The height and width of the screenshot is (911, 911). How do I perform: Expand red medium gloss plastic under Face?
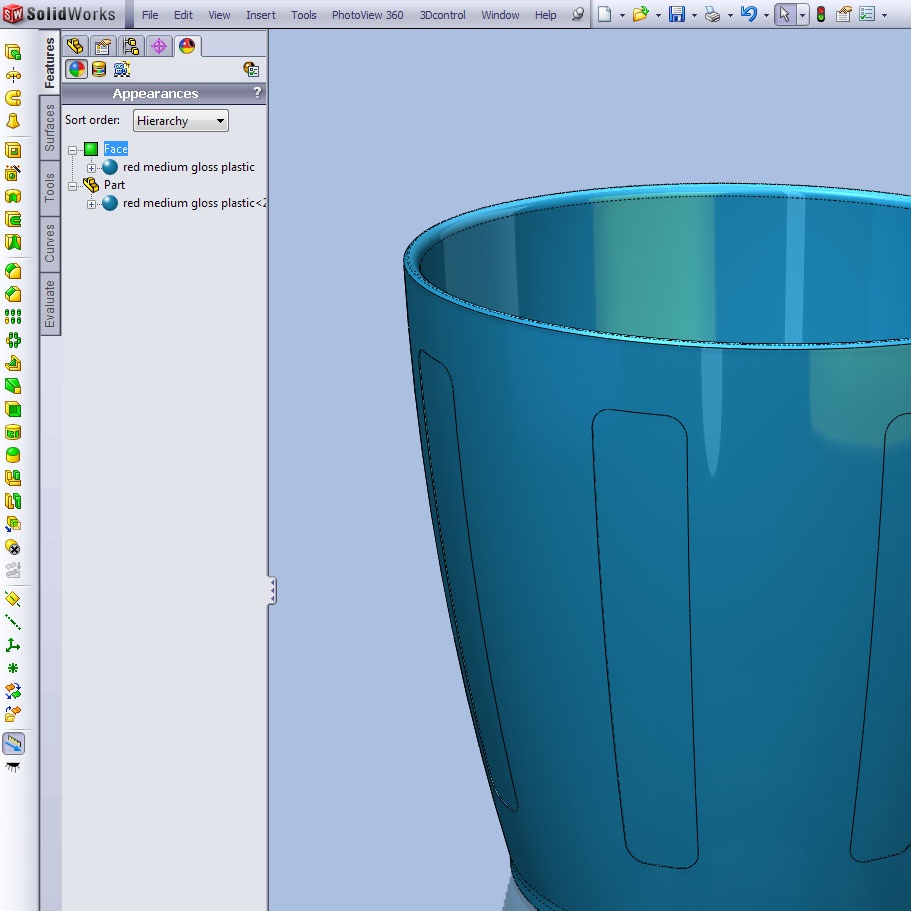click(x=92, y=168)
